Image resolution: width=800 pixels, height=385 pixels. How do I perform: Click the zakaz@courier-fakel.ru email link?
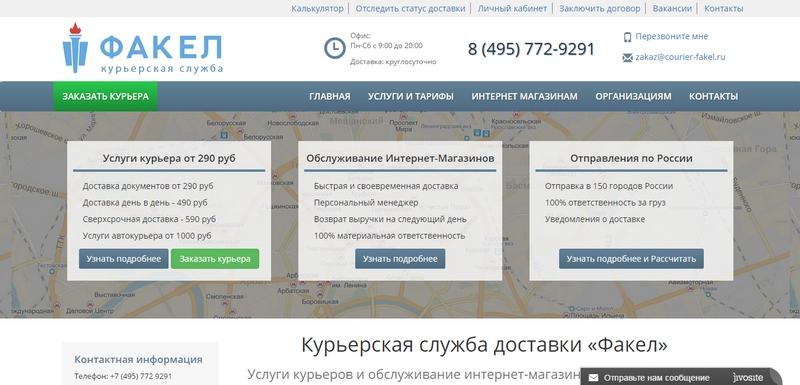680,57
